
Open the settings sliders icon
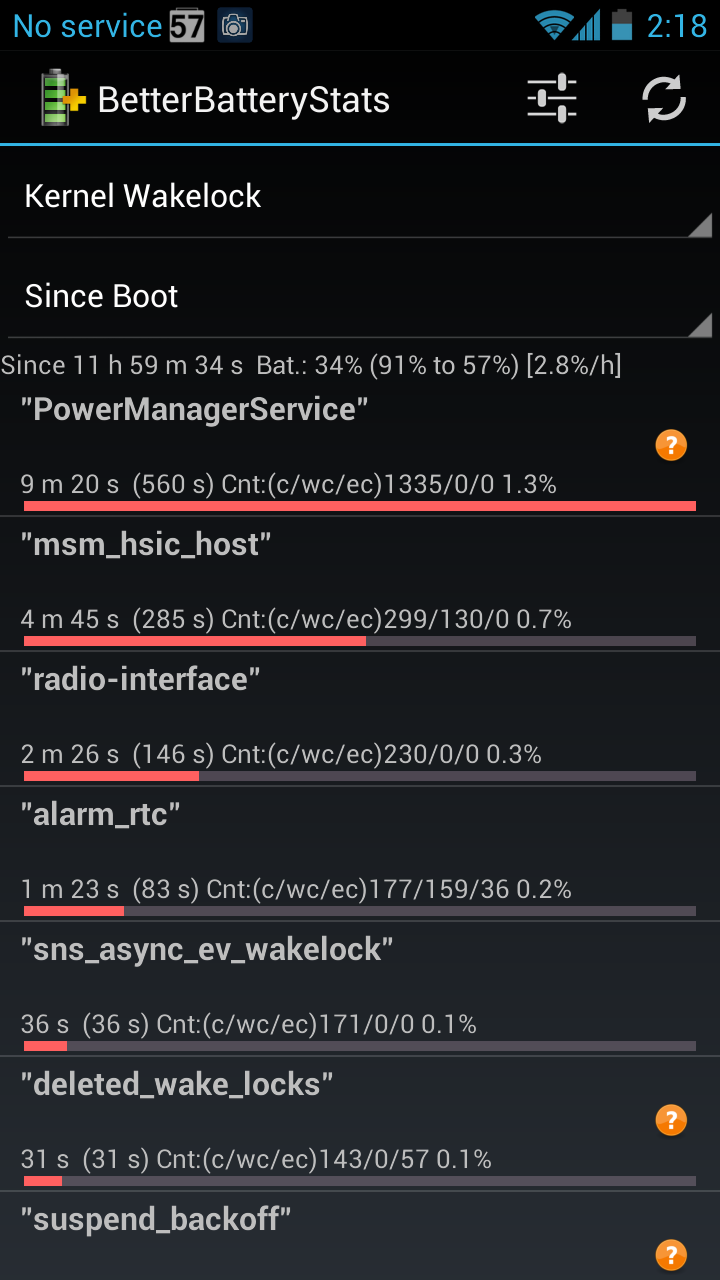click(552, 99)
